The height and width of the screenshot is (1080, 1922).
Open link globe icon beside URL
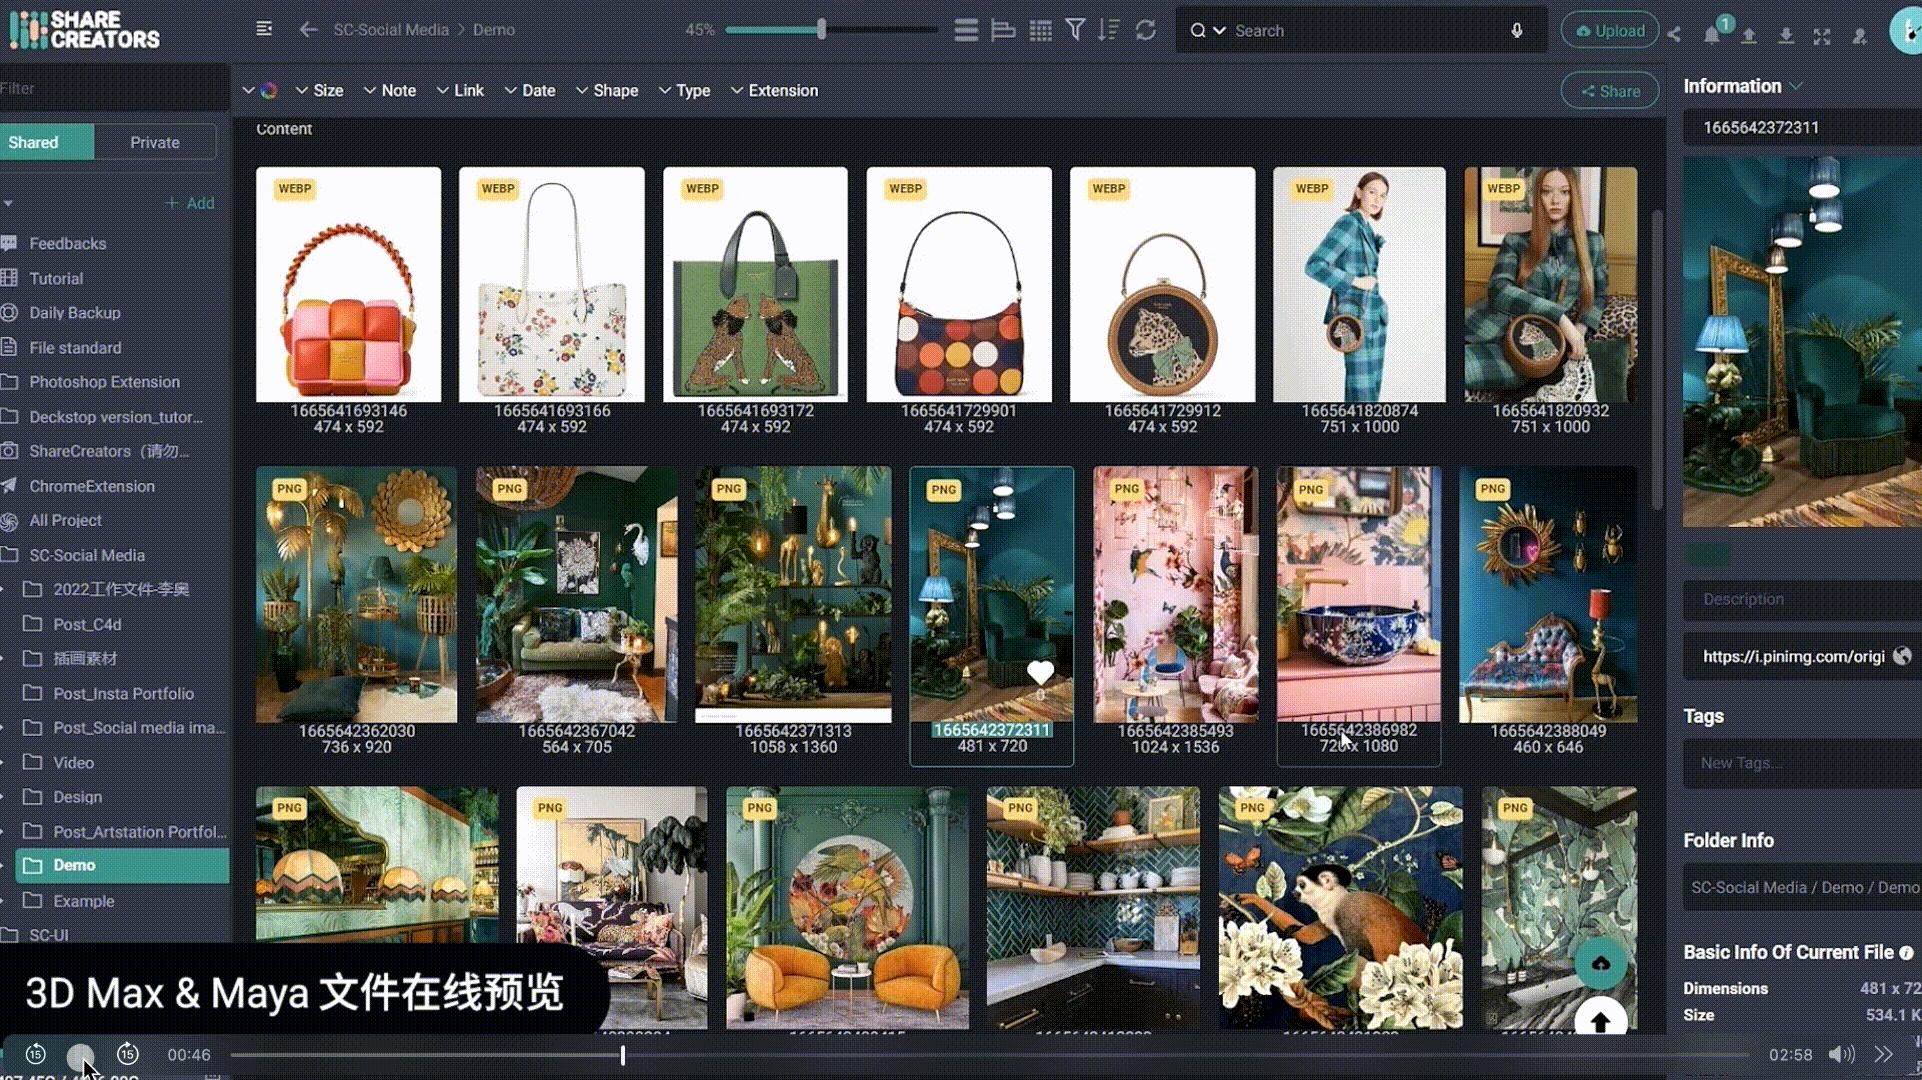(x=1903, y=656)
